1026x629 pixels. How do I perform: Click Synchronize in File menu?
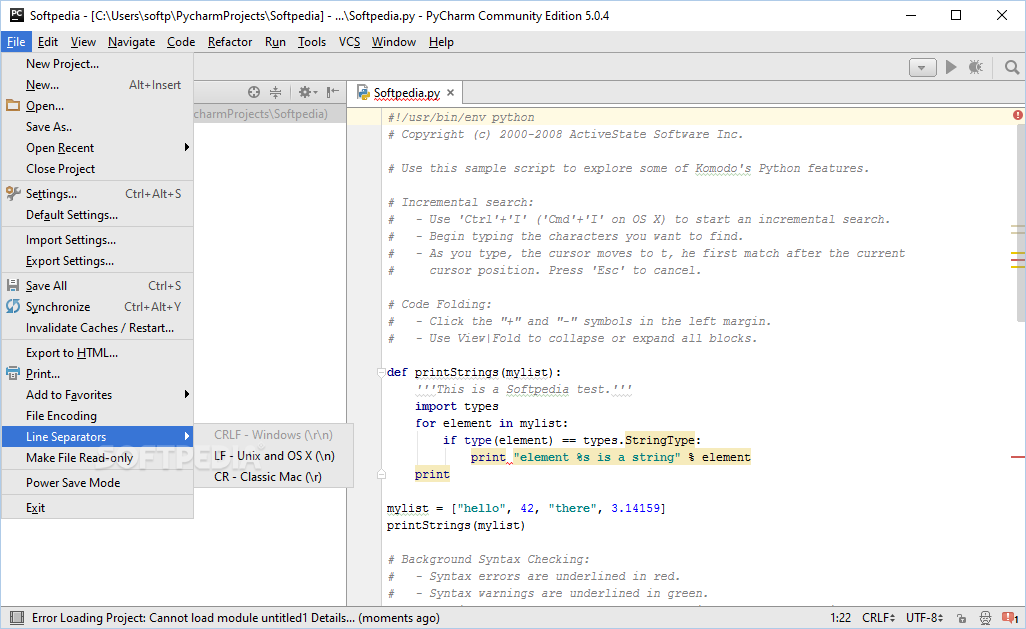[x=97, y=307]
